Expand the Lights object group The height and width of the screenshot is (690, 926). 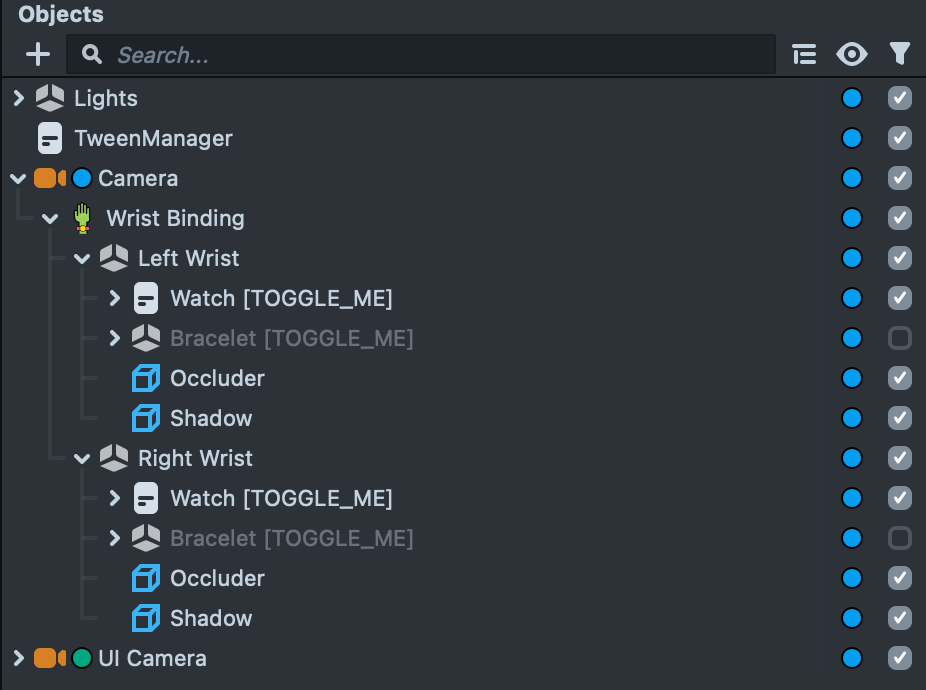pos(18,98)
